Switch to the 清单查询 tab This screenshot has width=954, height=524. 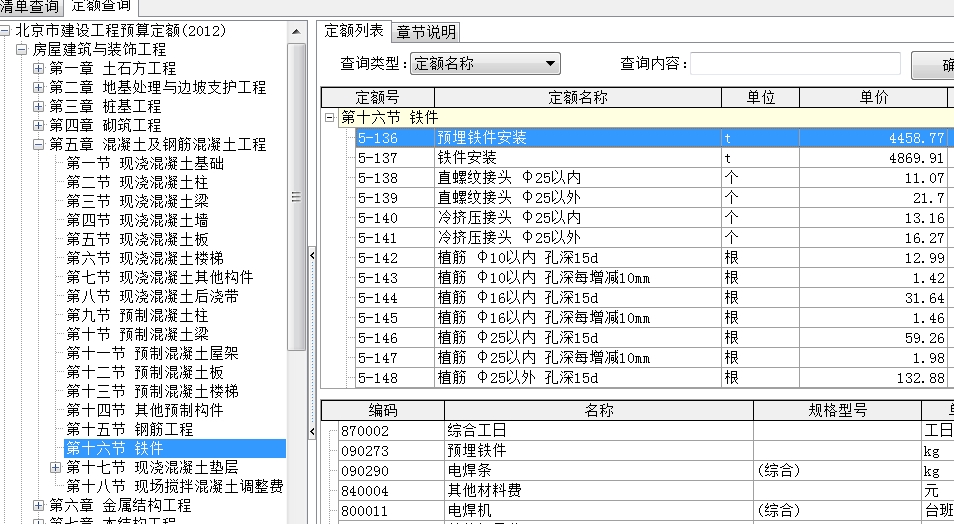30,7
